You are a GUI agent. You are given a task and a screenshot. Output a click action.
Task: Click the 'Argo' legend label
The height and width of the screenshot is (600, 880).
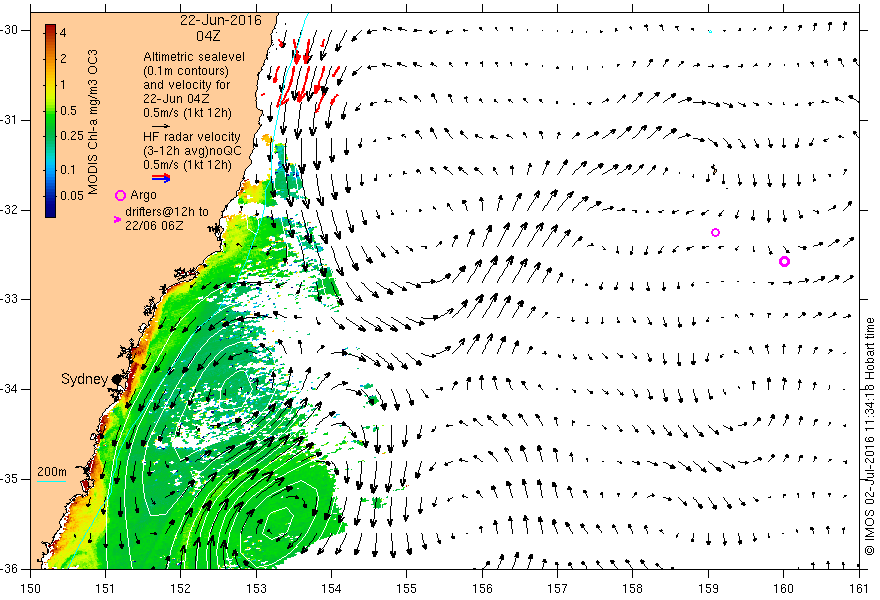(144, 195)
